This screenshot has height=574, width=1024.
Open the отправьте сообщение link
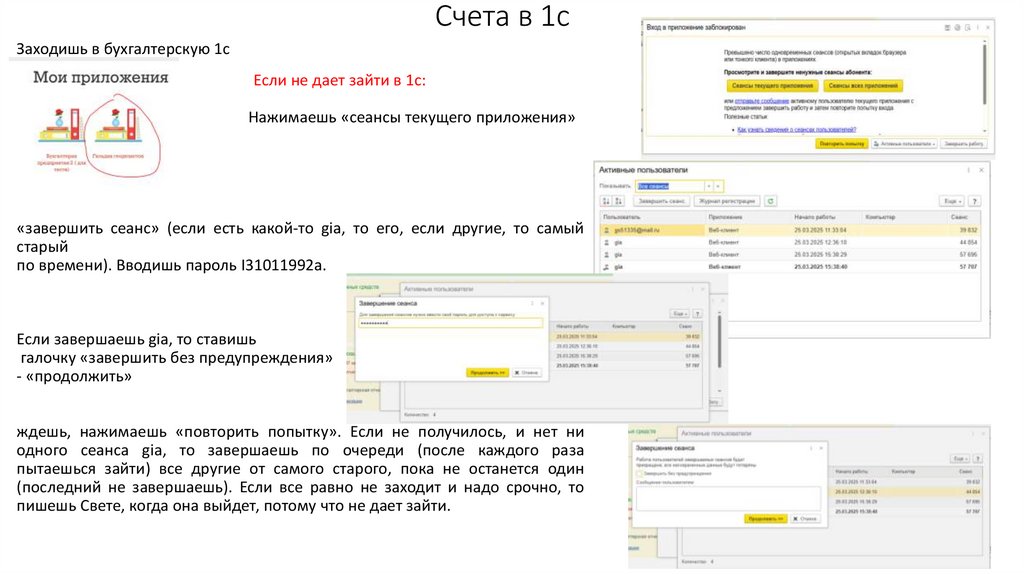[761, 101]
